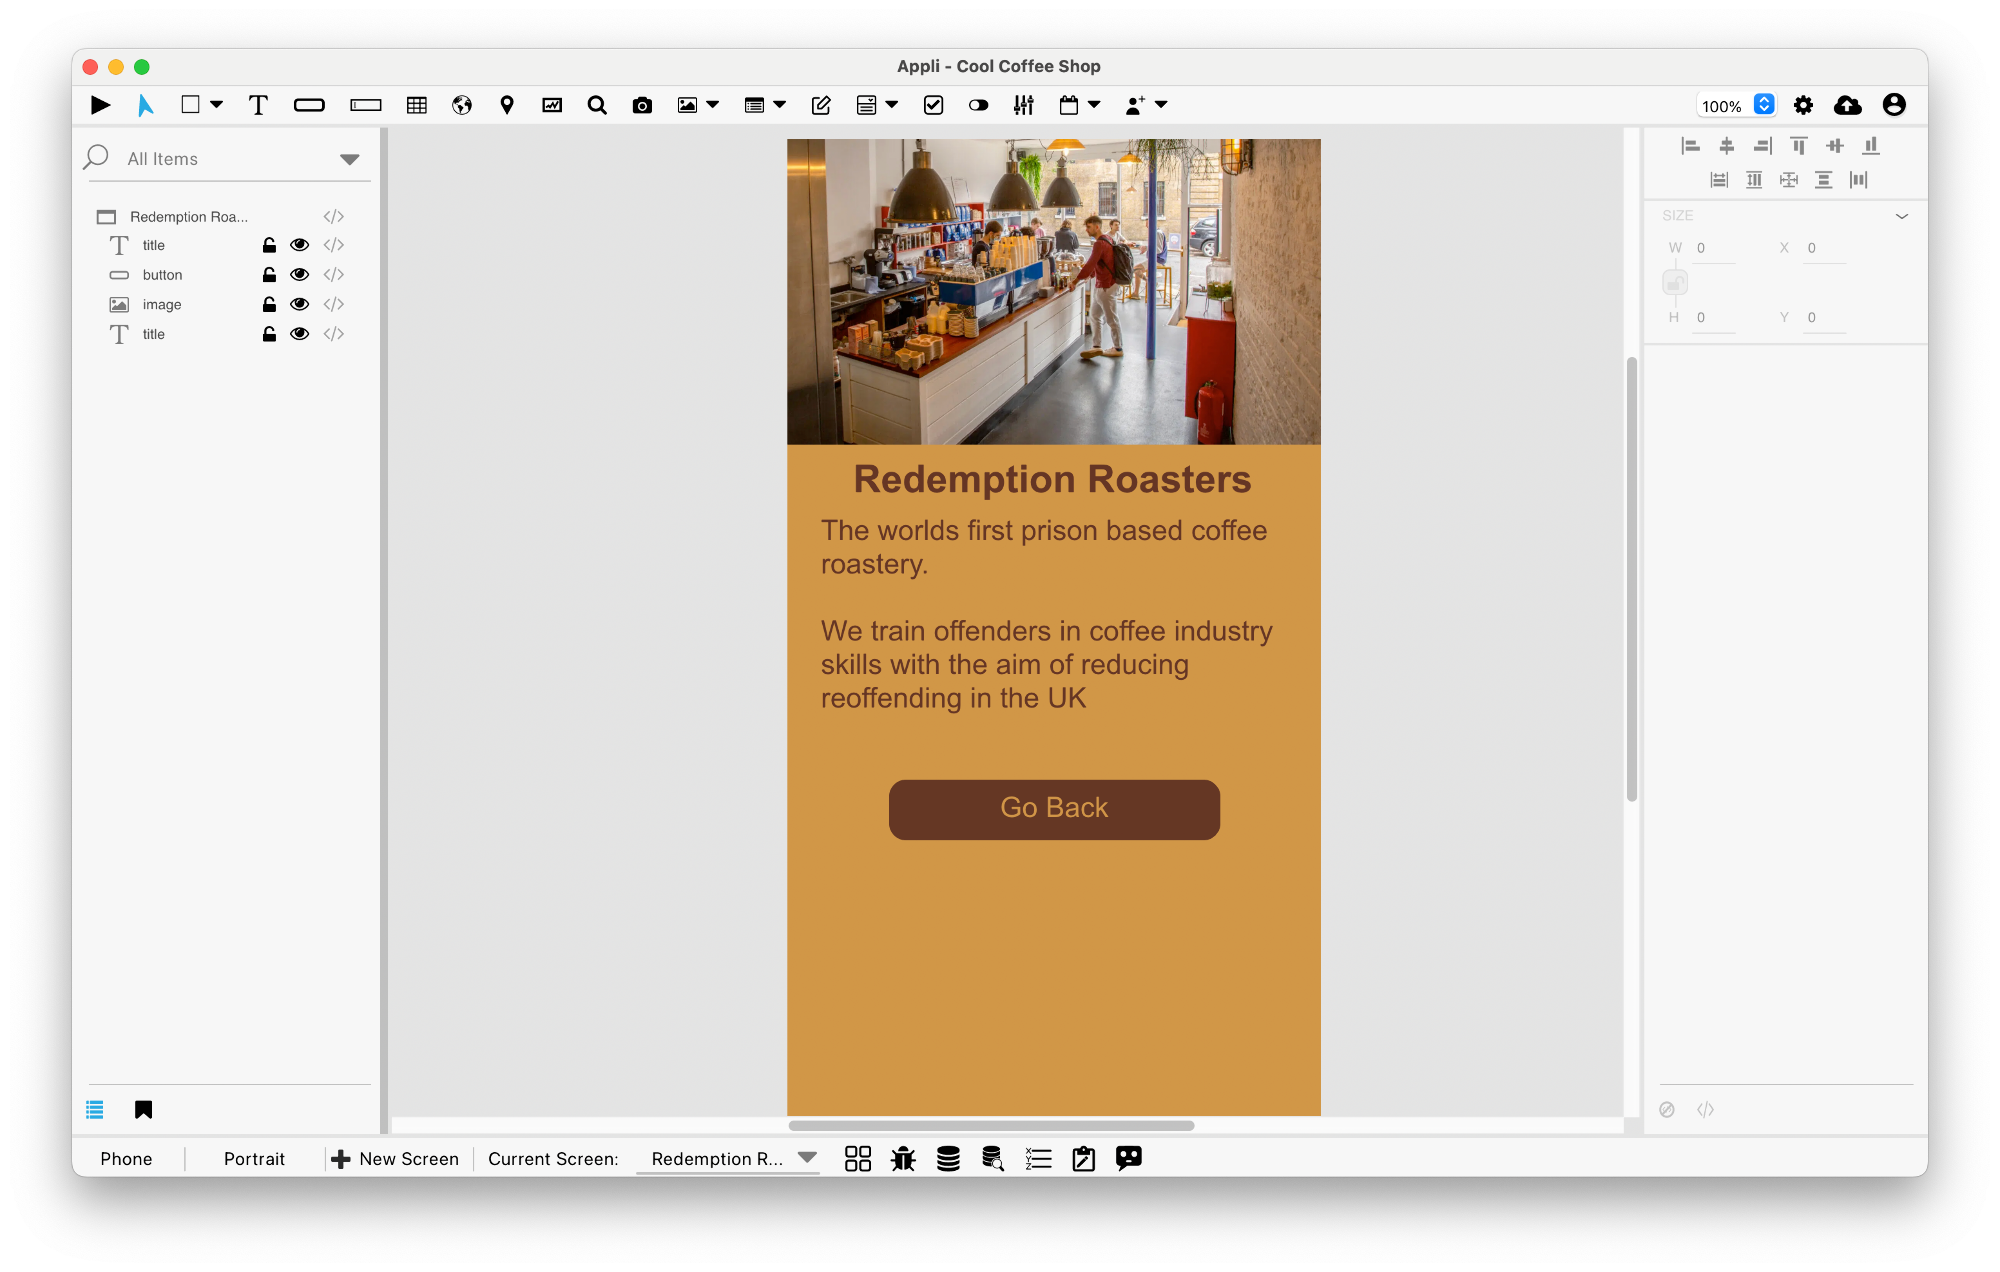Insert a table grid element

(417, 105)
